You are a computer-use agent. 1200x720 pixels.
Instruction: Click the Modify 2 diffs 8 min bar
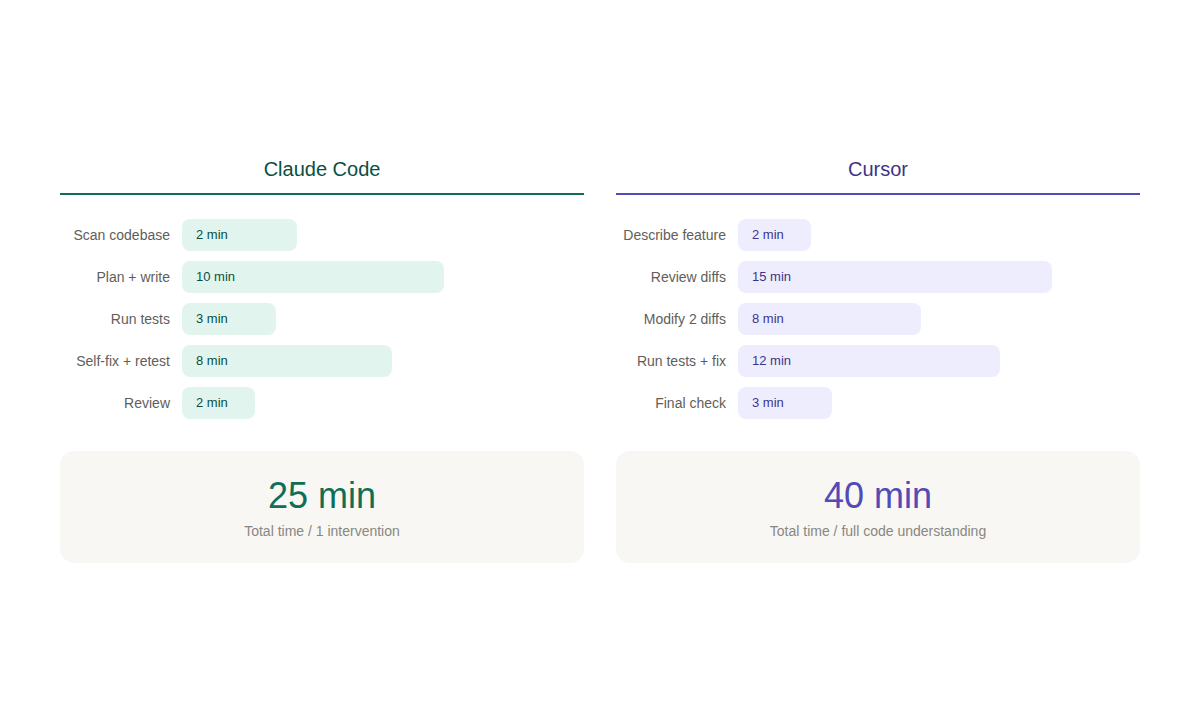(829, 319)
